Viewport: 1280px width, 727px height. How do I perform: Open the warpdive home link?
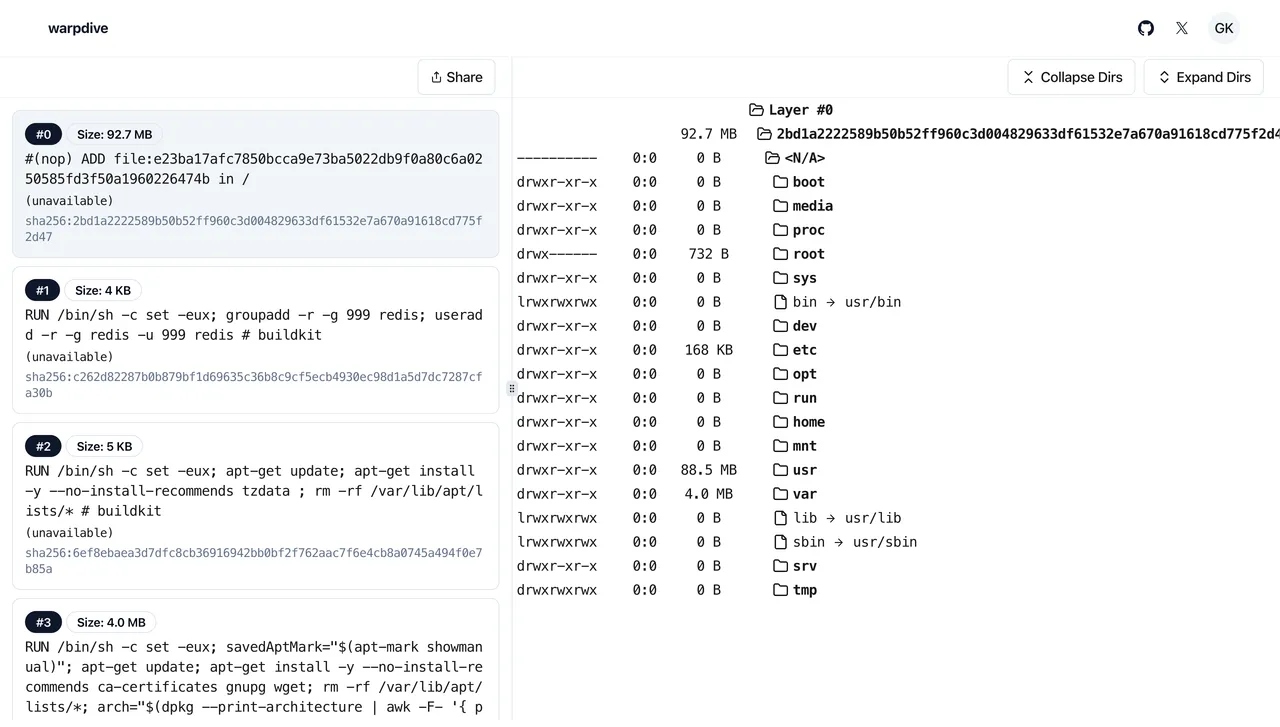[78, 28]
